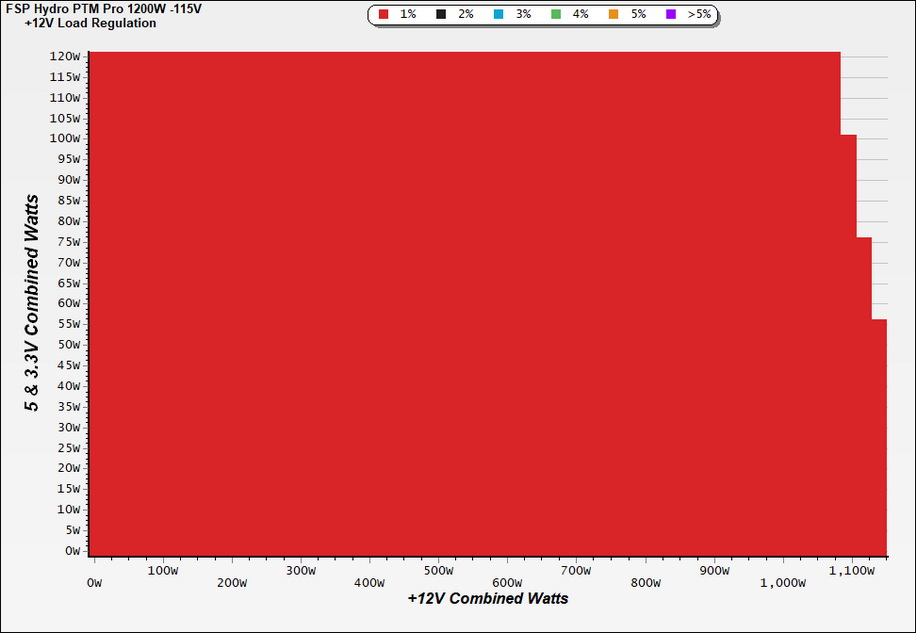The image size is (916, 633).
Task: Click the 1,100W x-axis label
Action: (852, 571)
